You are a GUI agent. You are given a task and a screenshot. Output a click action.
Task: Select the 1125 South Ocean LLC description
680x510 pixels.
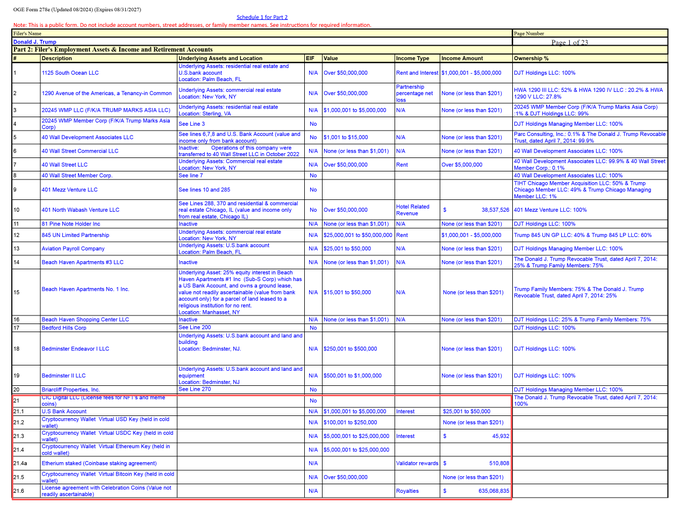pyautogui.click(x=70, y=73)
